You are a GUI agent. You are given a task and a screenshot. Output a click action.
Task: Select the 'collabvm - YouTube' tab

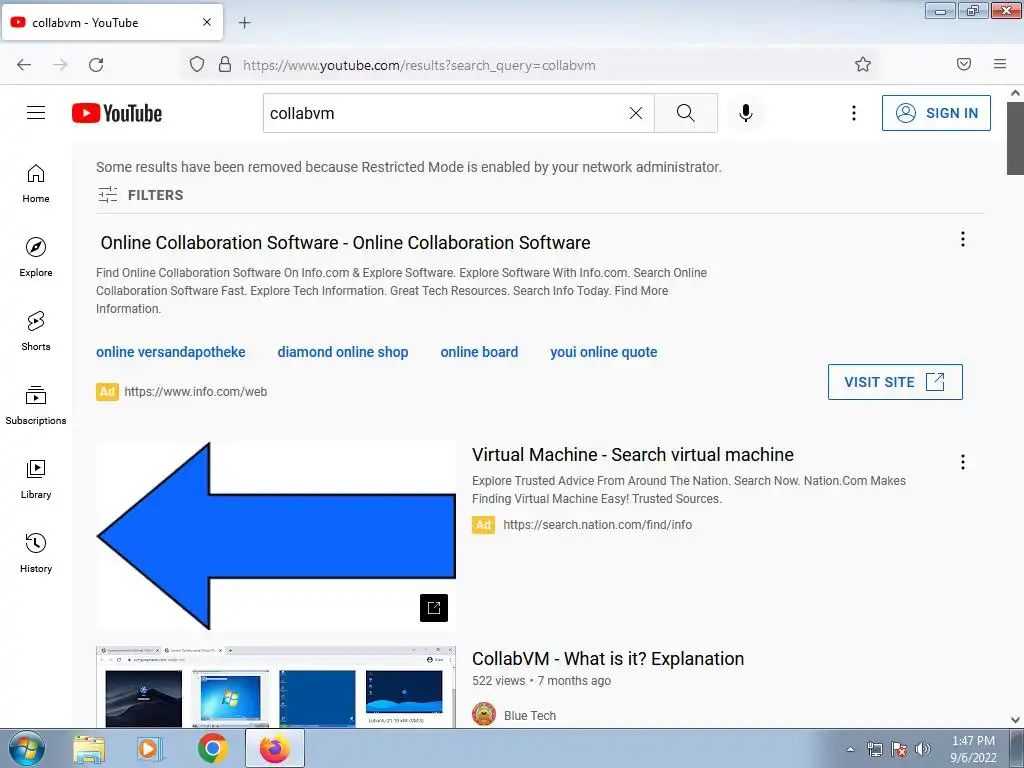coord(112,22)
